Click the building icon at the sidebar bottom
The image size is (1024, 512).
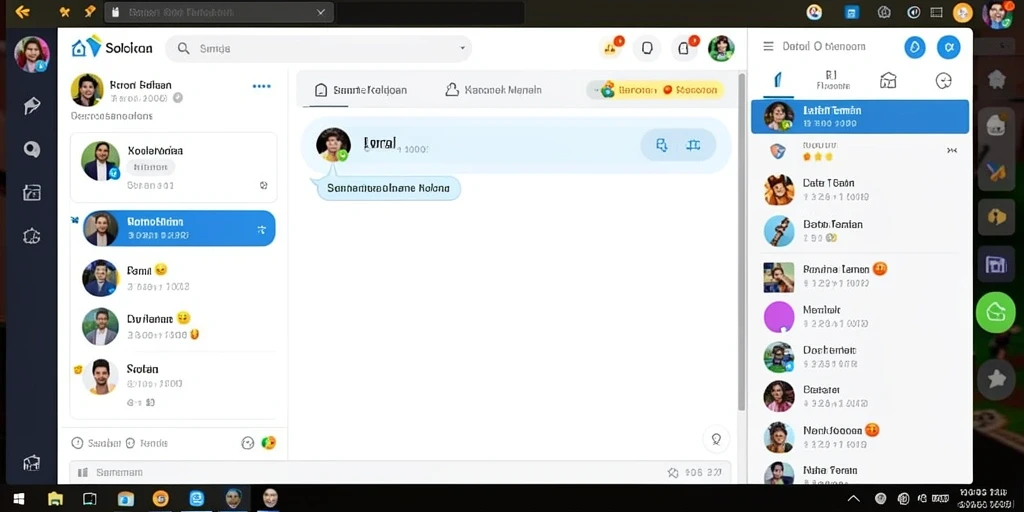(x=31, y=462)
